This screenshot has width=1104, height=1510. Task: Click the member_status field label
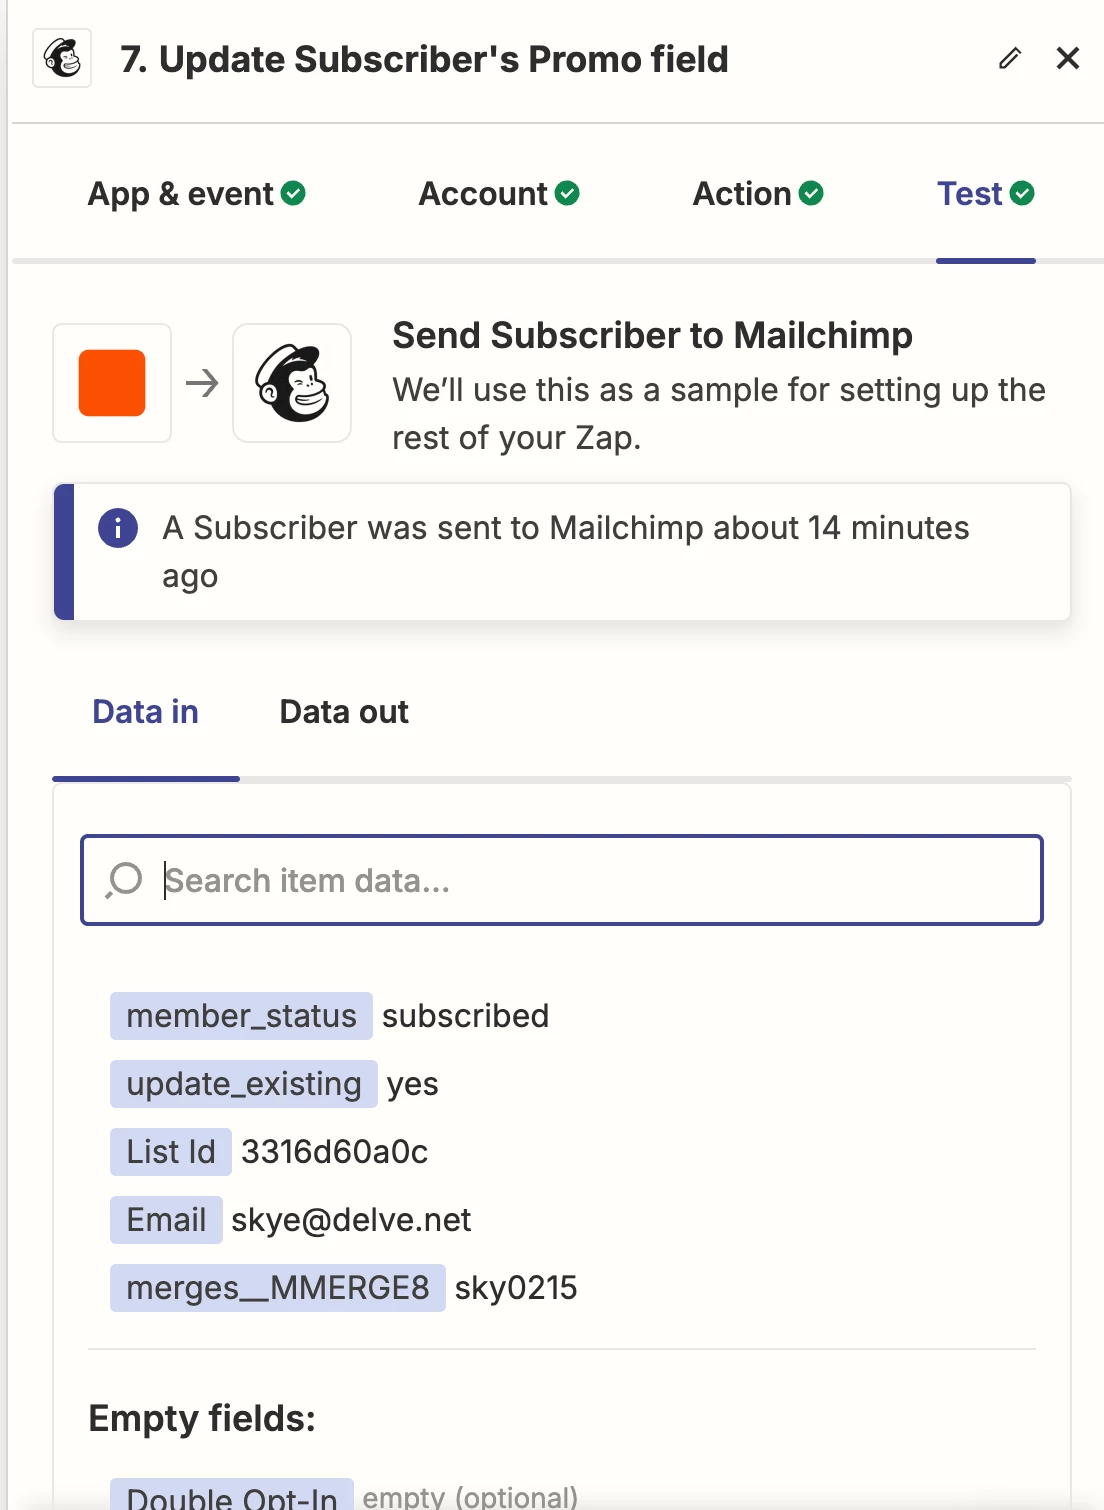point(241,1016)
